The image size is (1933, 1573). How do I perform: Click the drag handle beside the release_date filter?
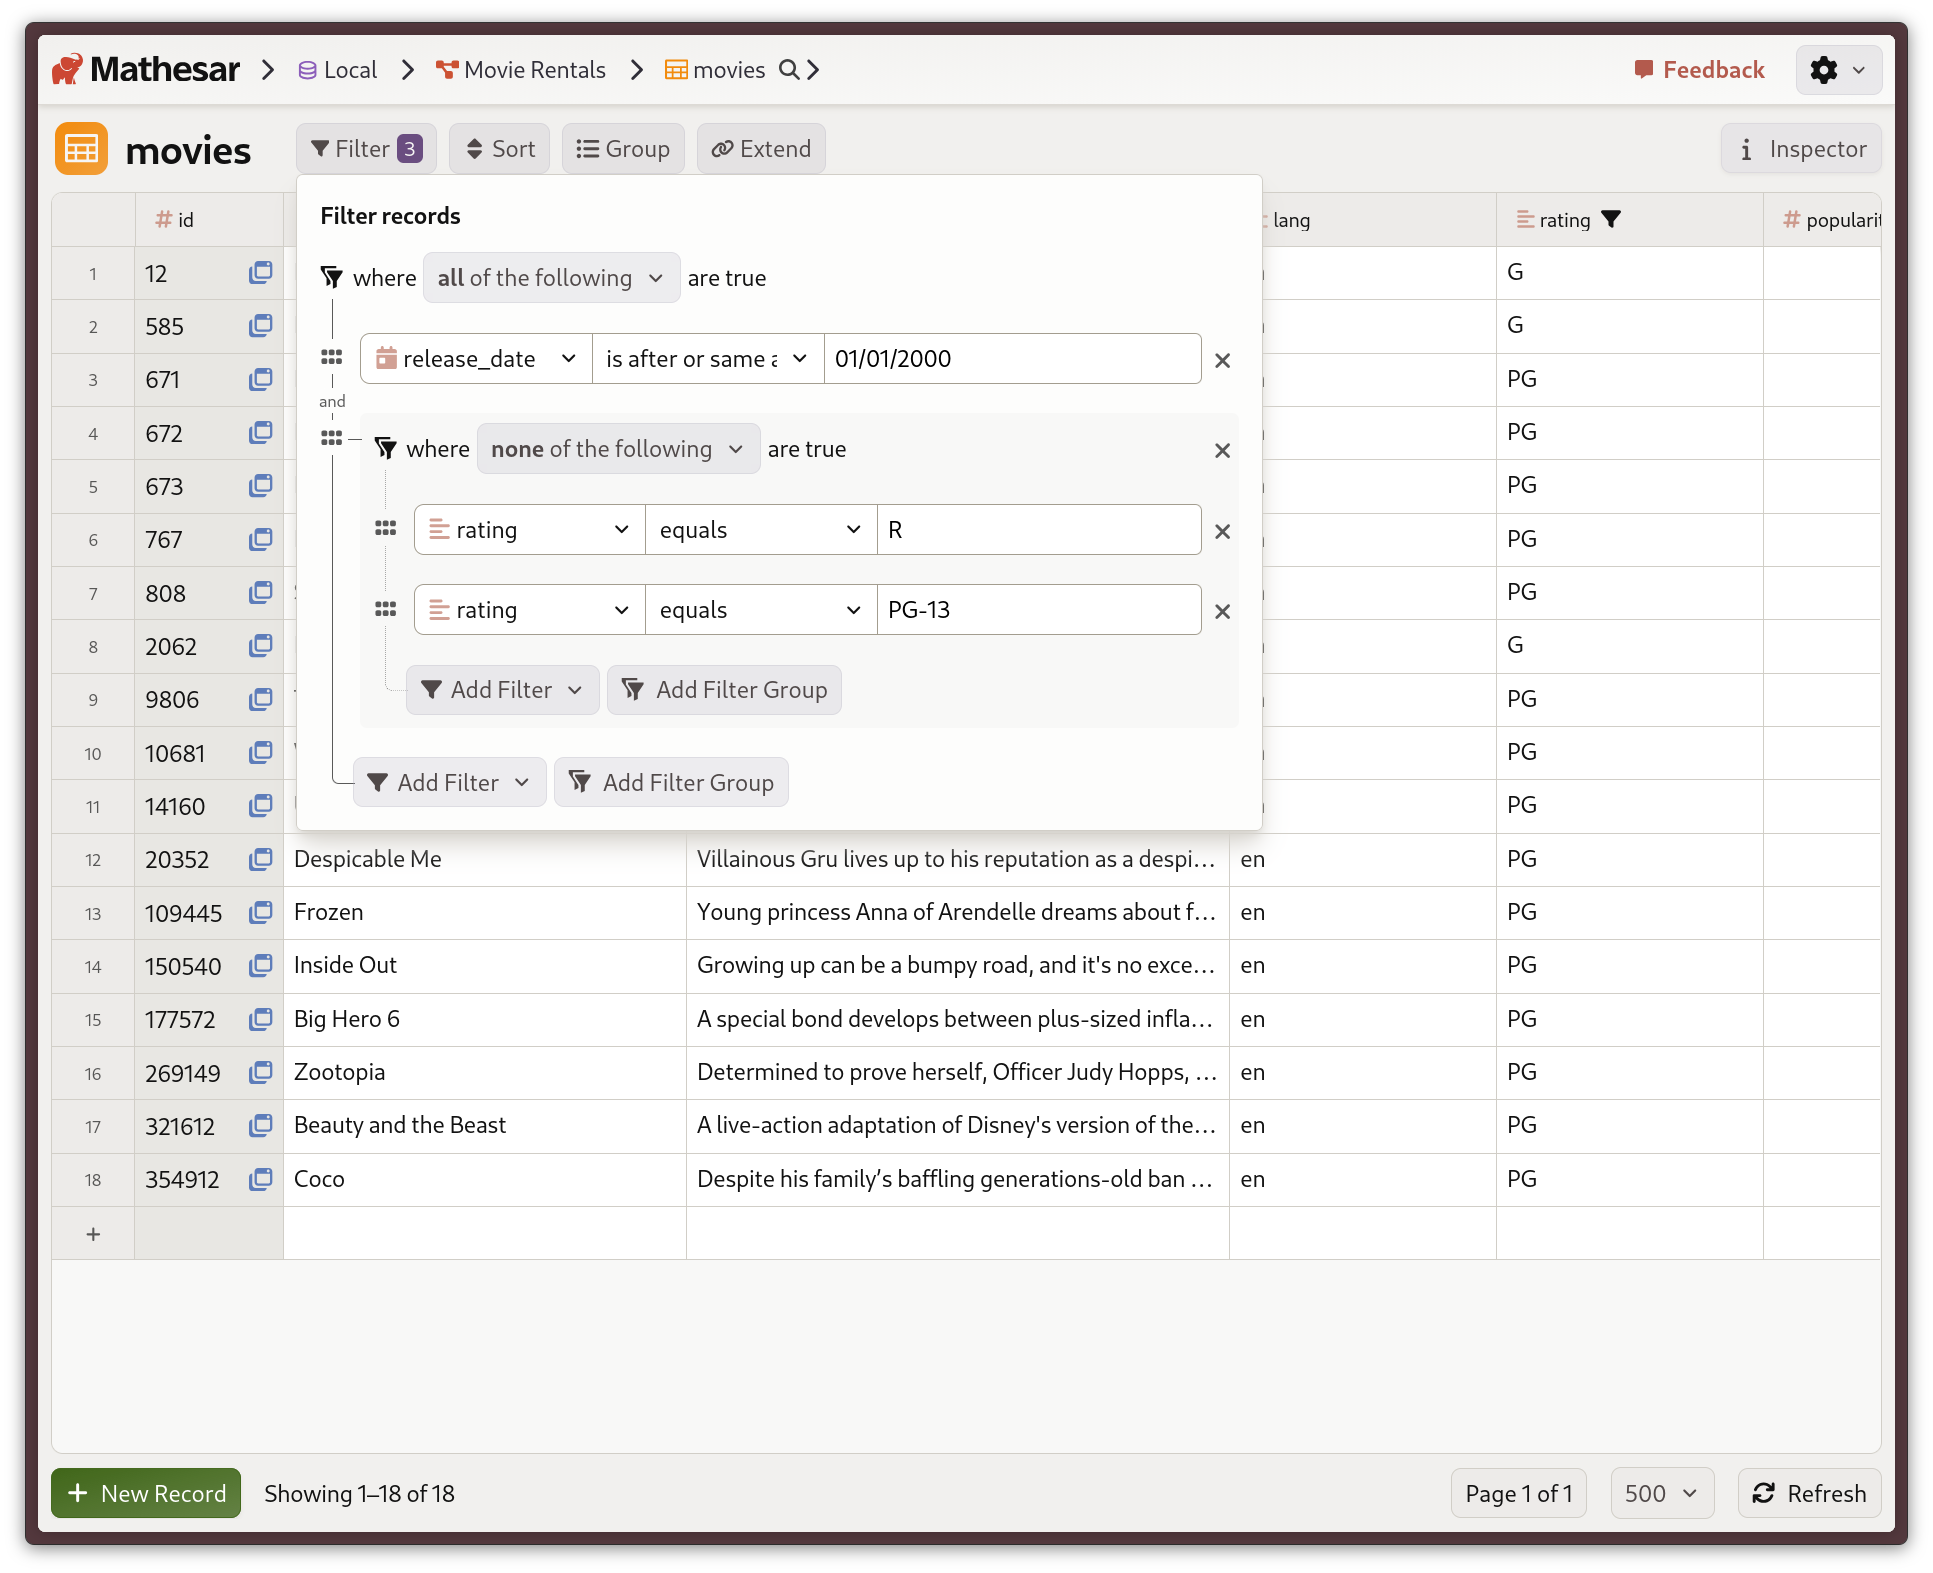332,357
